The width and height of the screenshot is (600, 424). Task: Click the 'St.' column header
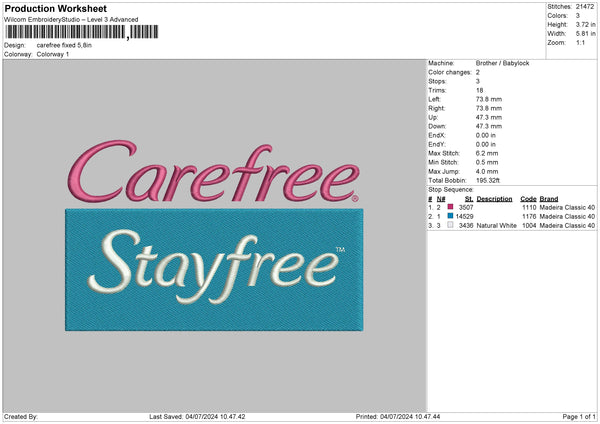pyautogui.click(x=469, y=199)
